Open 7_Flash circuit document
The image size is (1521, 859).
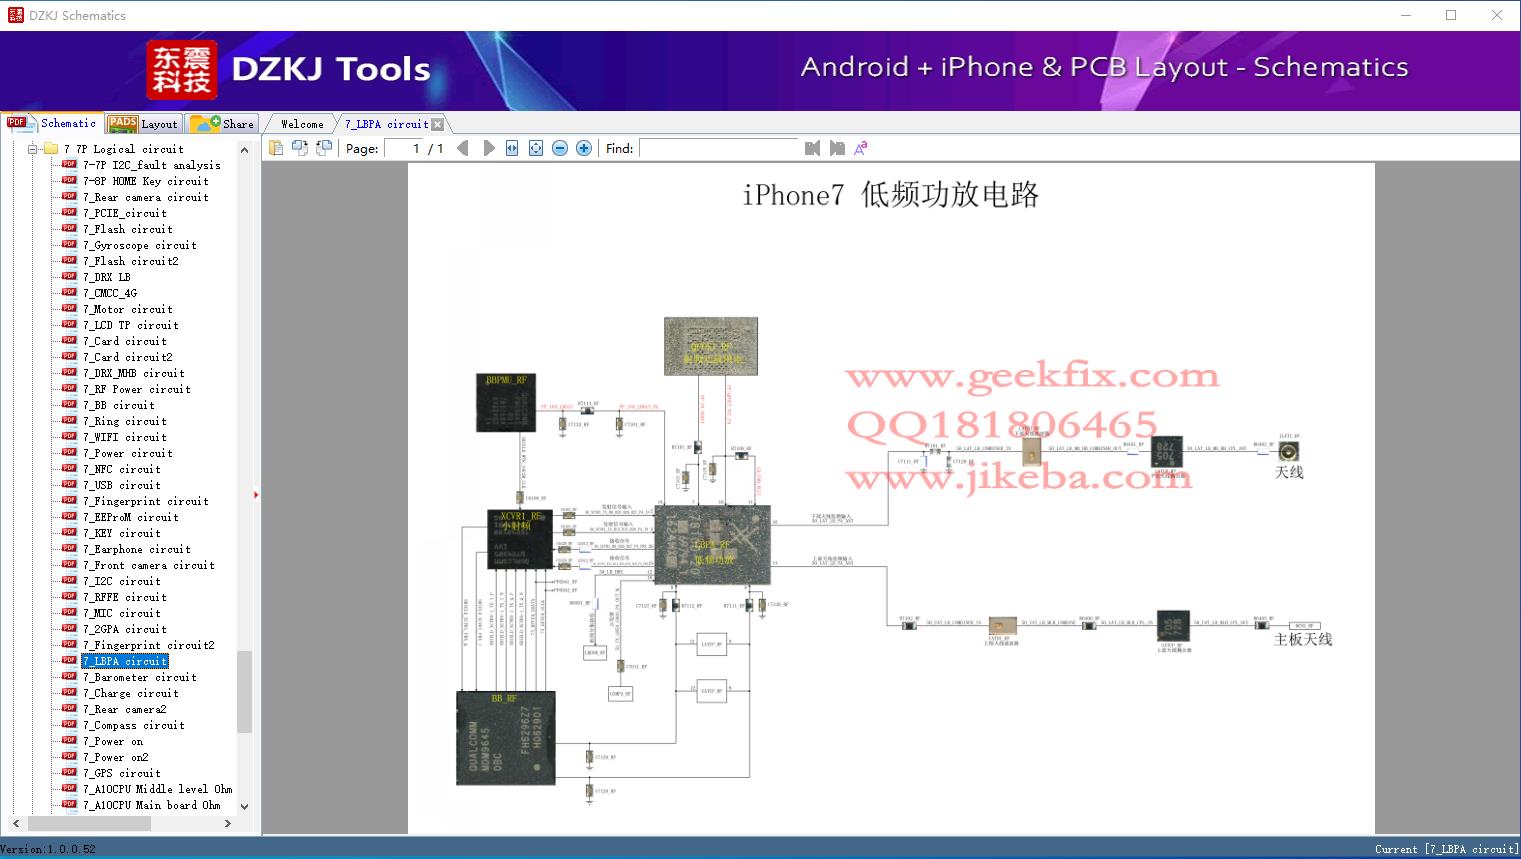click(128, 229)
